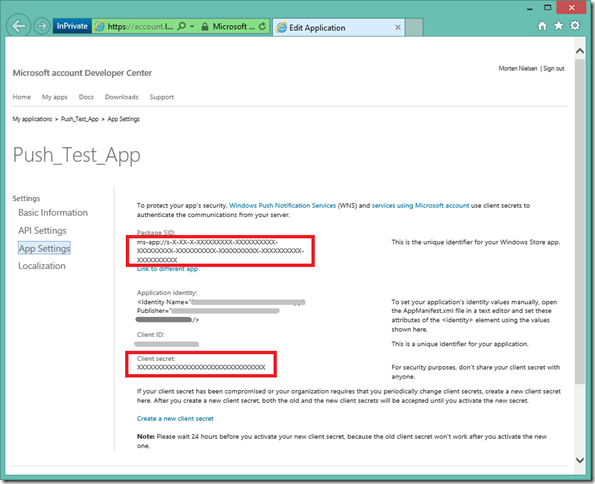Image resolution: width=595 pixels, height=484 pixels.
Task: Minimize the browser window
Action: pyautogui.click(x=530, y=8)
